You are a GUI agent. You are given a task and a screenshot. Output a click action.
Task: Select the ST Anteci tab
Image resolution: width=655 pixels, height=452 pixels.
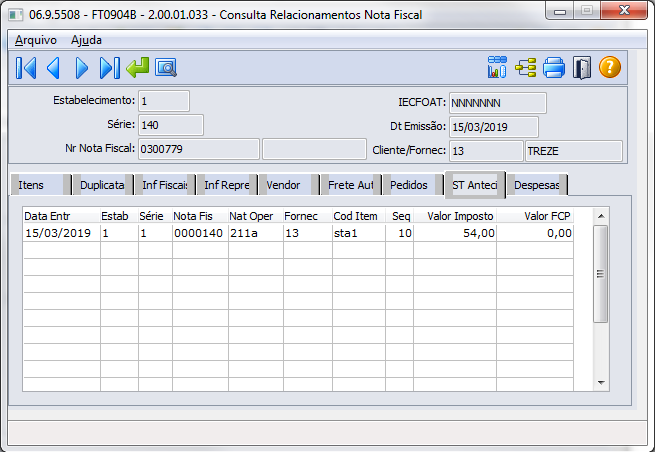tap(475, 185)
